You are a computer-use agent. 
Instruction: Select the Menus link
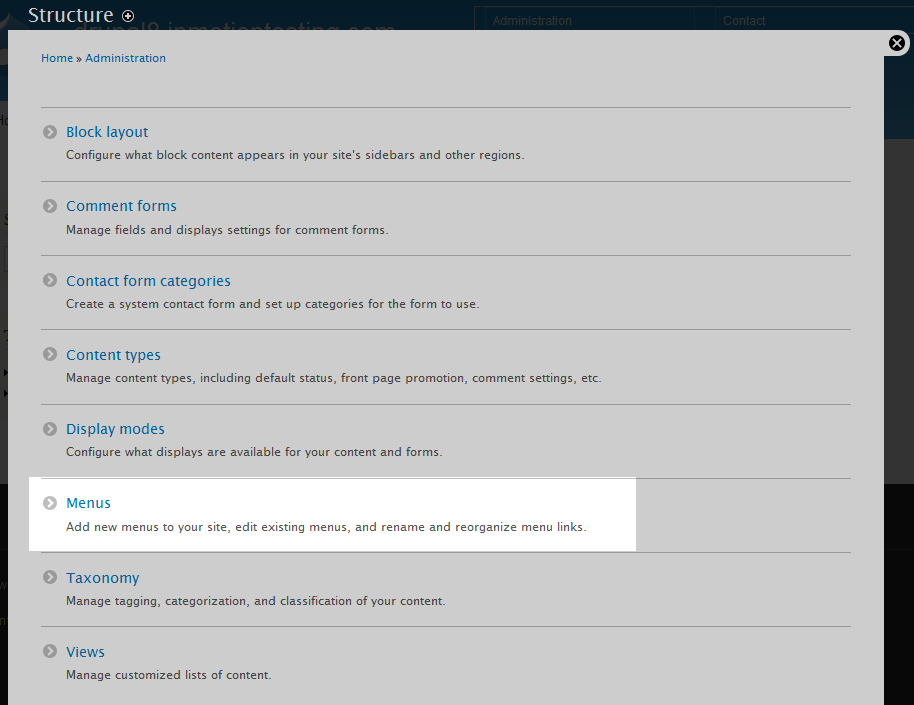88,503
